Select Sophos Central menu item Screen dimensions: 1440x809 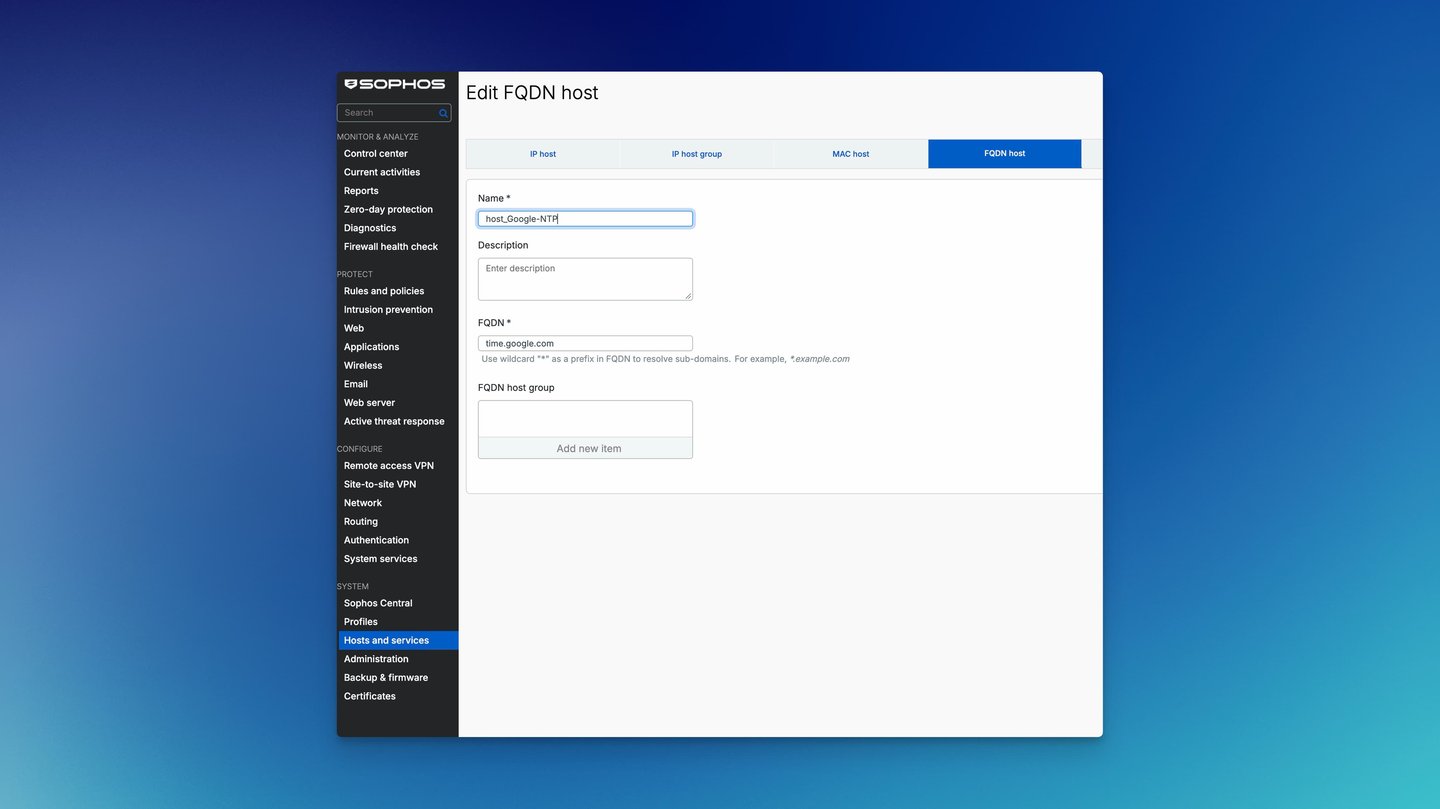[x=378, y=603]
